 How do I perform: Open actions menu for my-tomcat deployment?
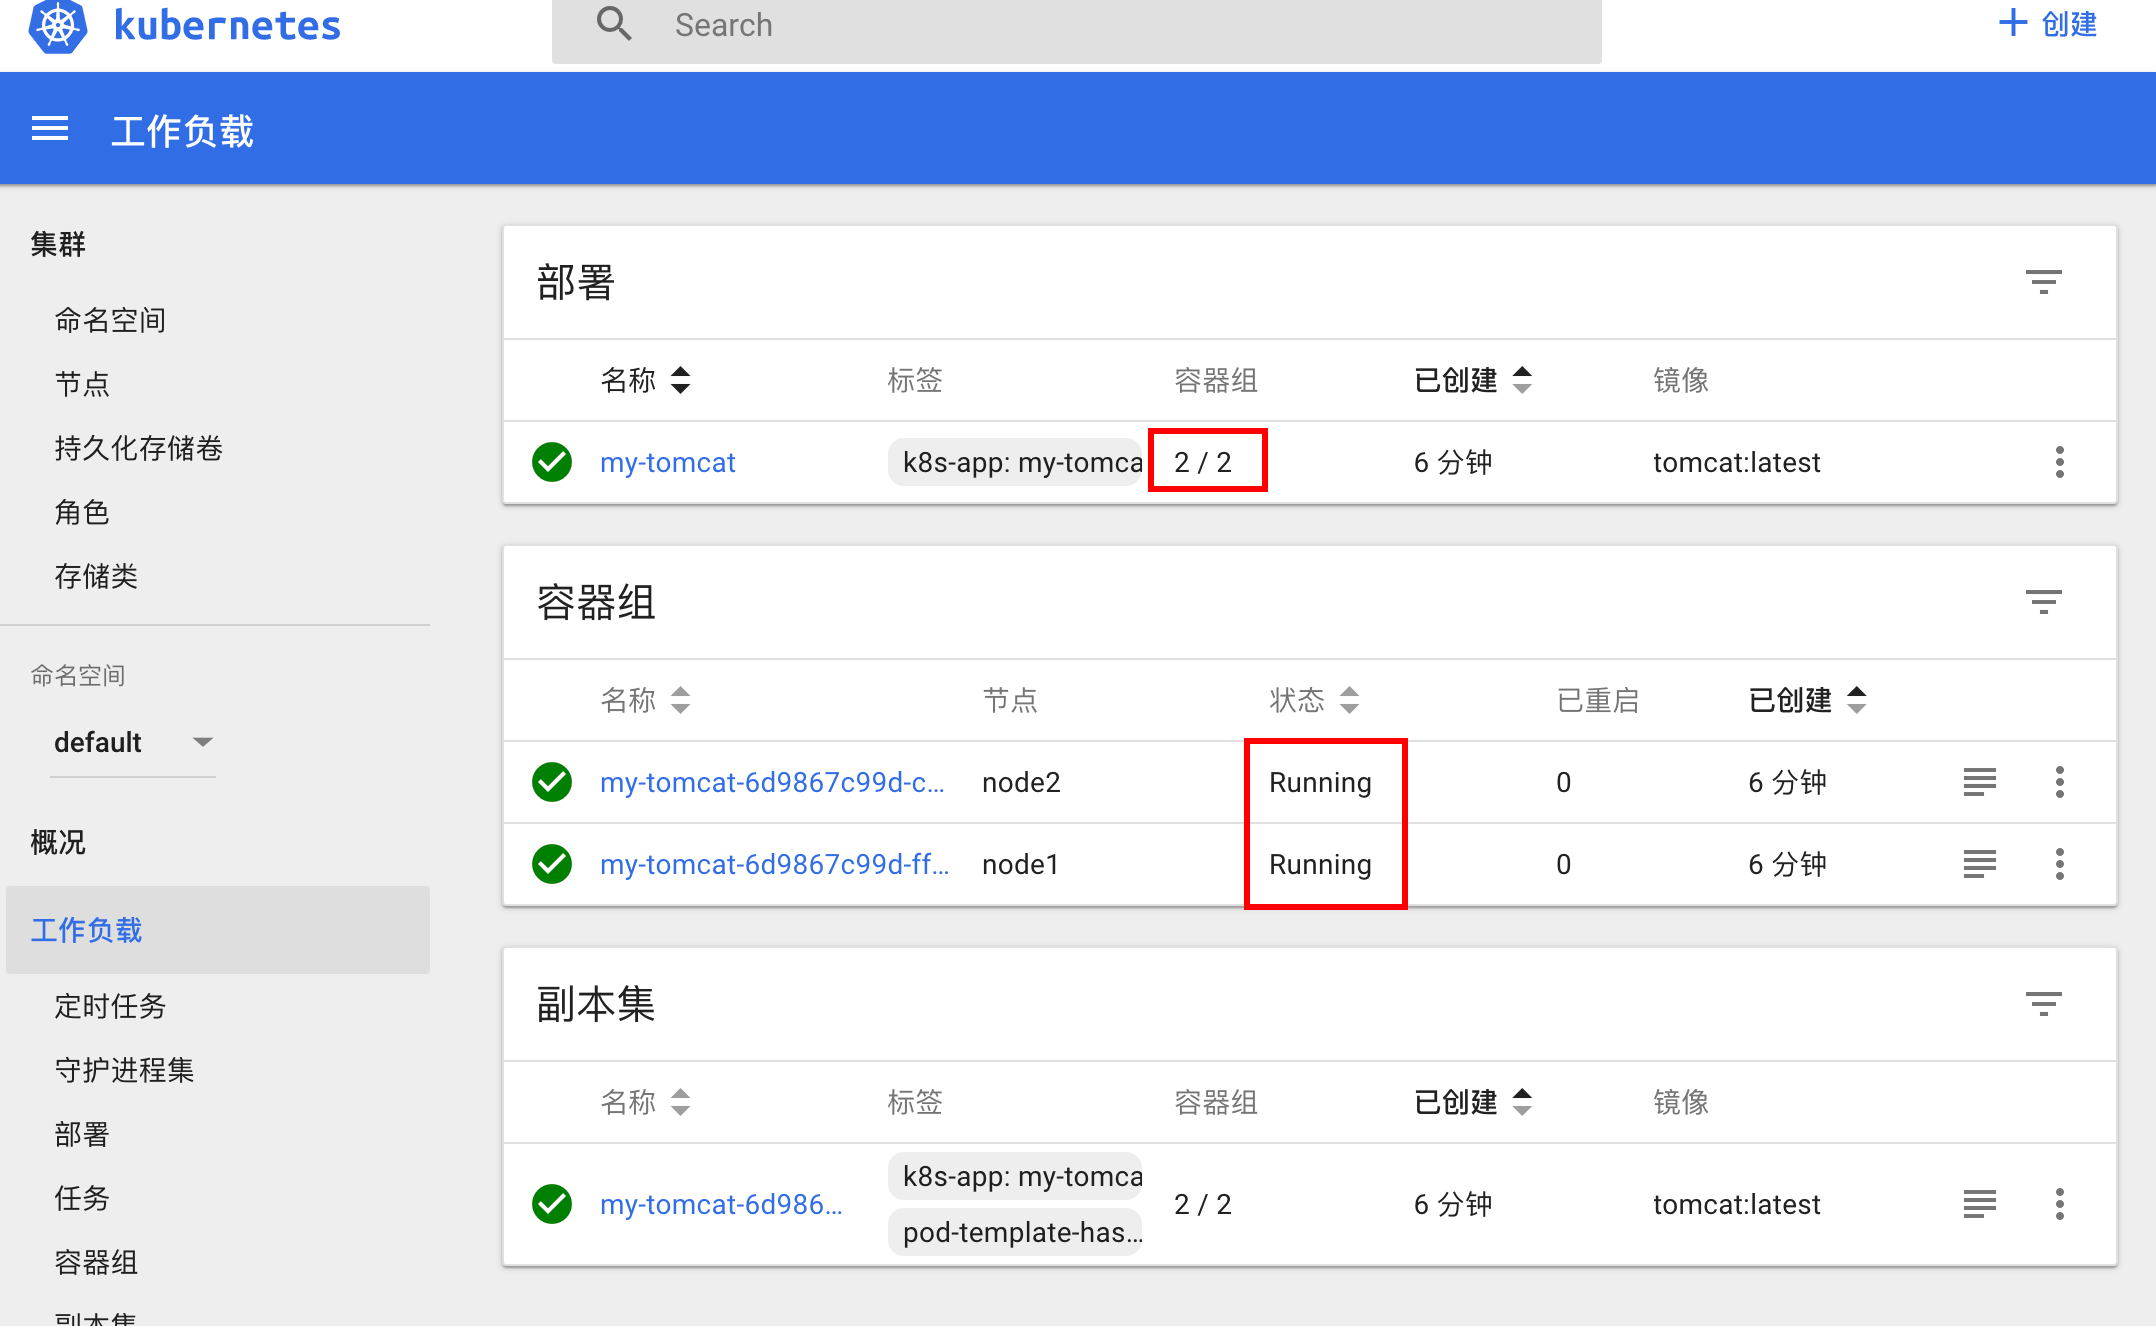(x=2059, y=462)
